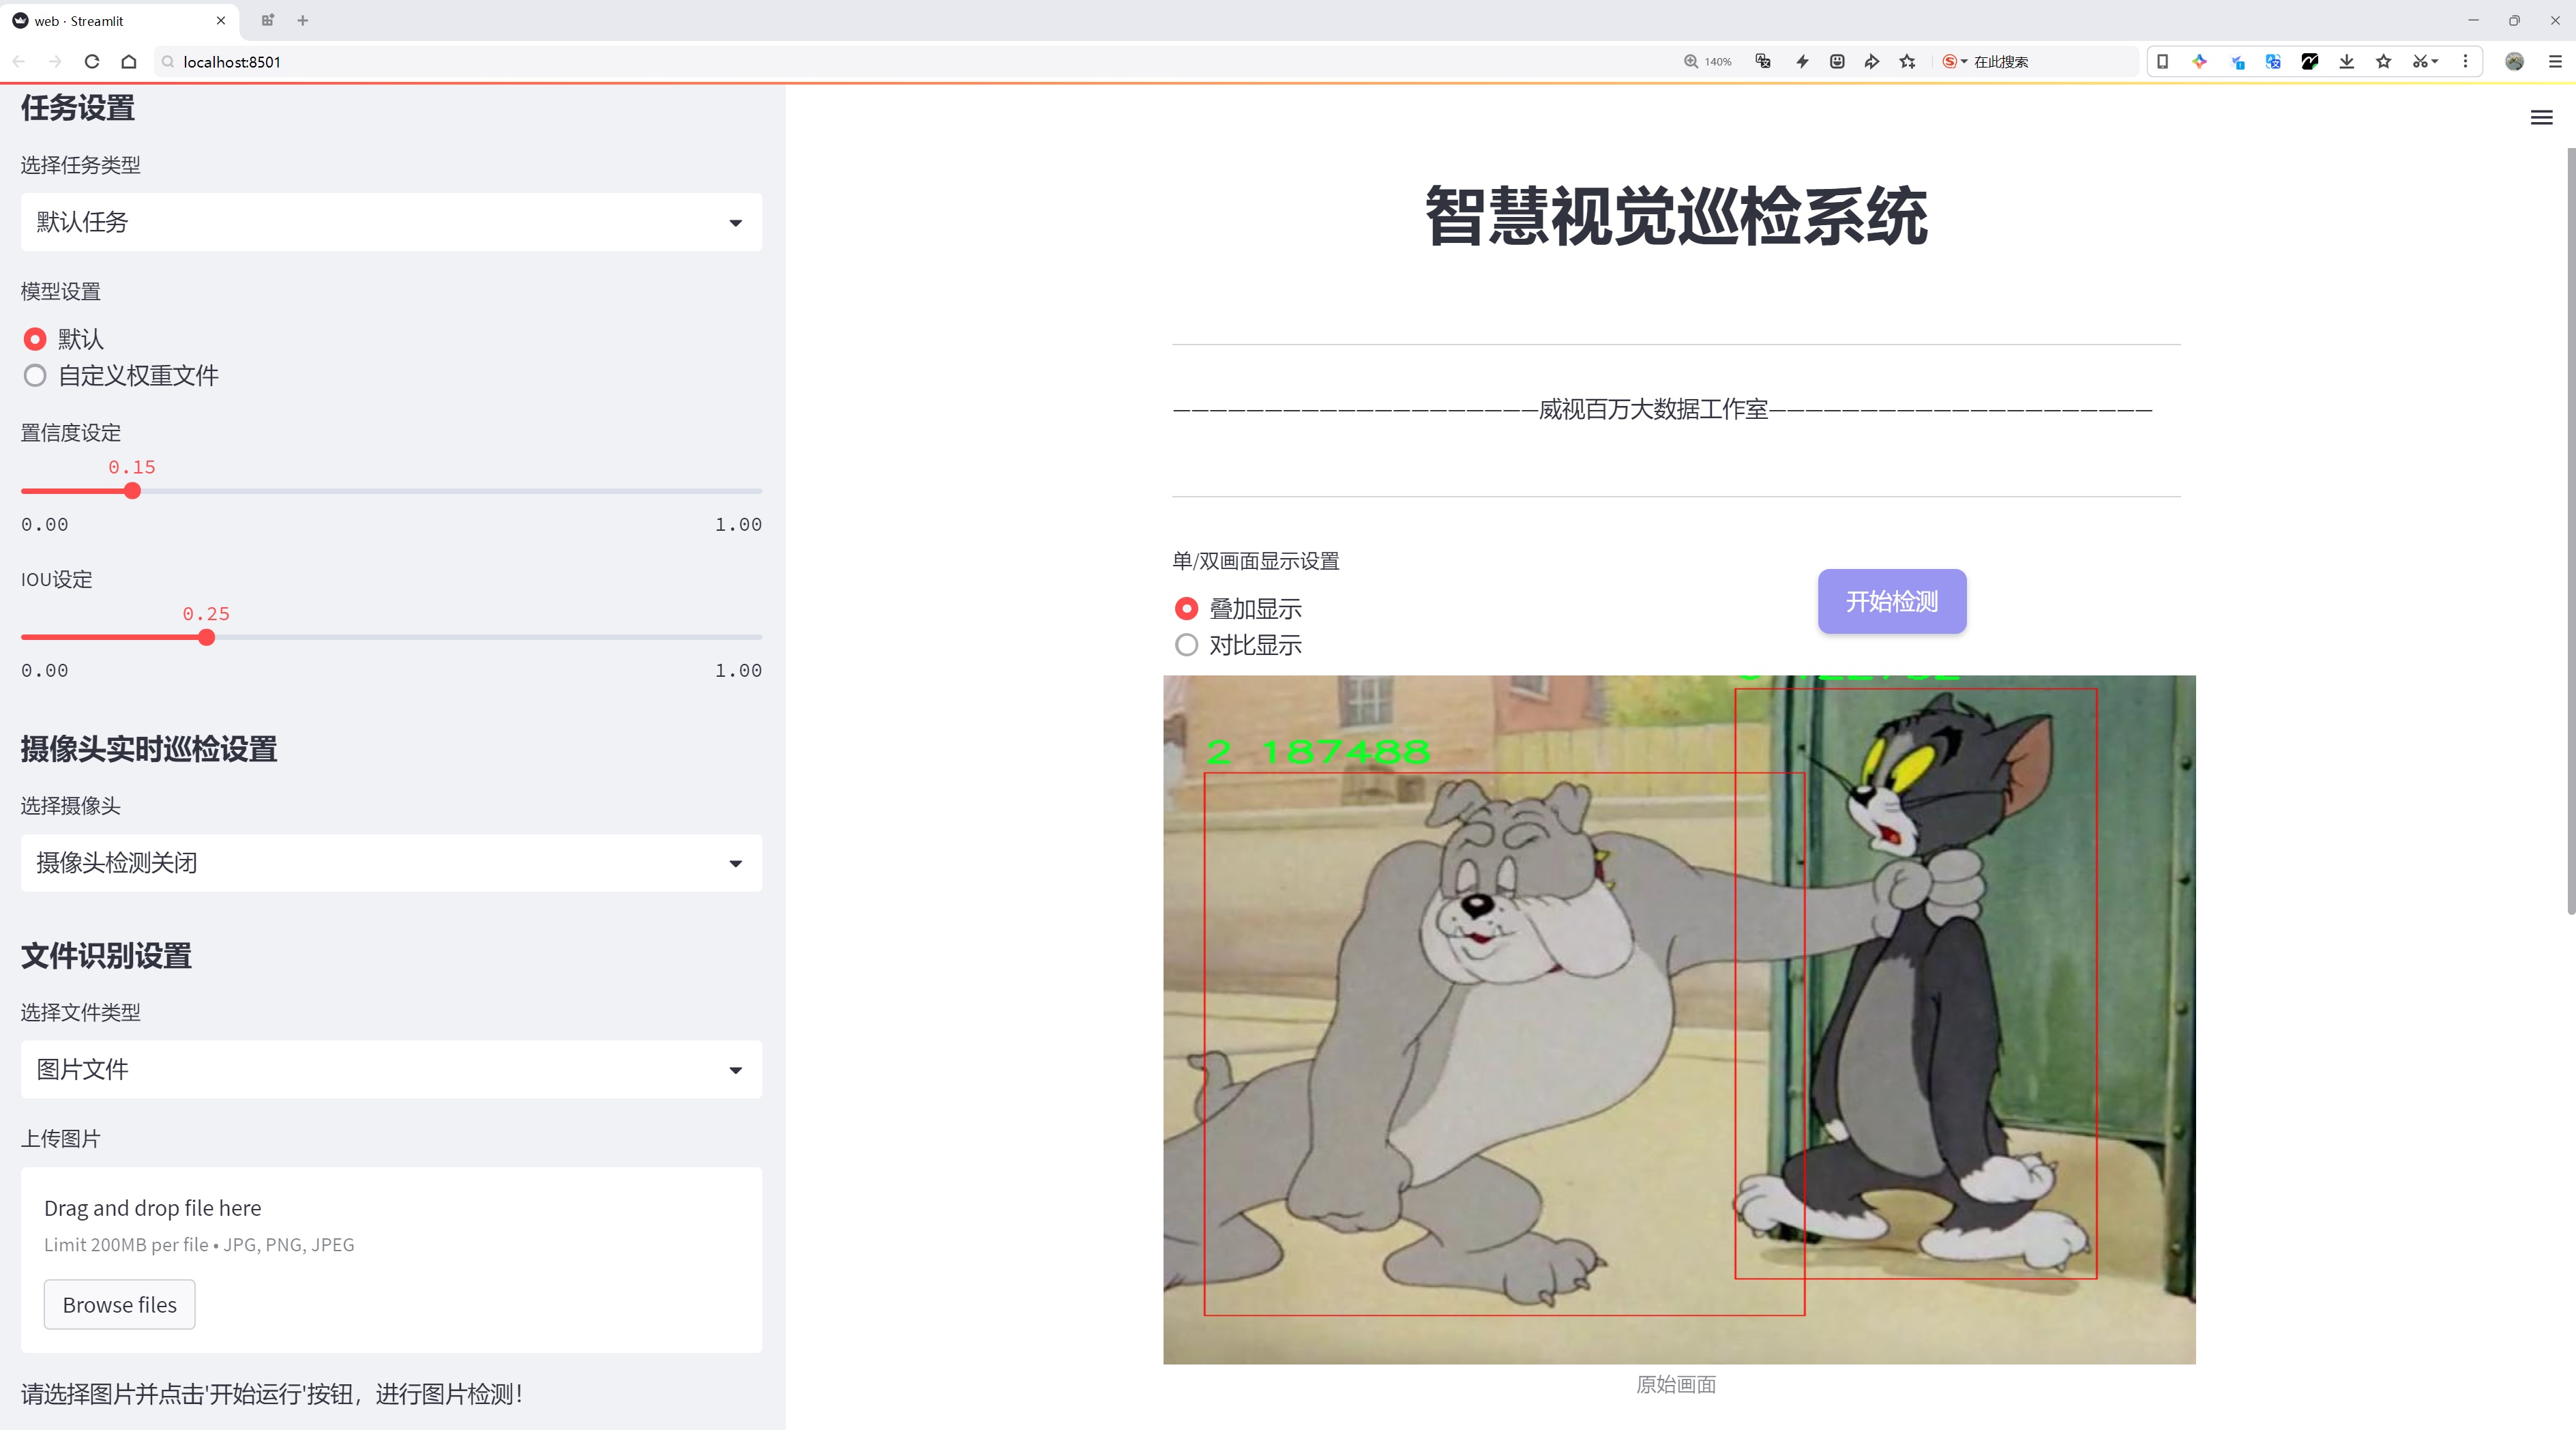Open the Streamlit hamburger menu

click(x=2541, y=118)
